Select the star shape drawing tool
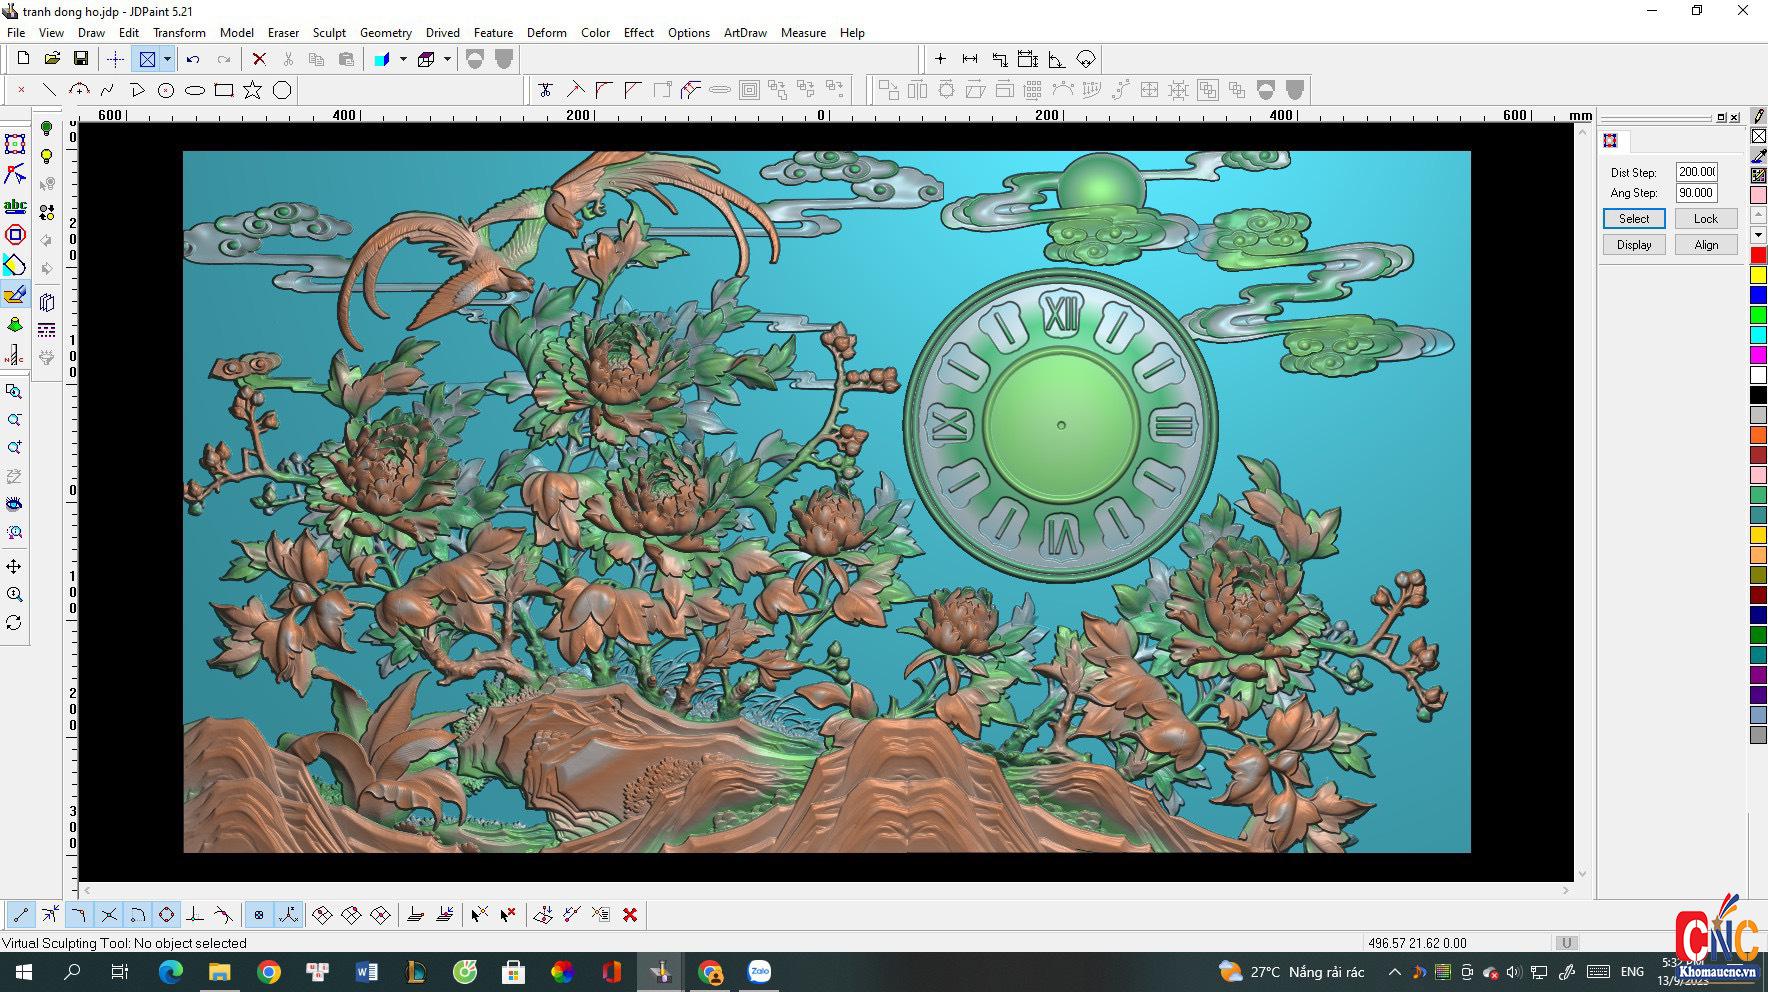This screenshot has width=1768, height=992. tap(252, 90)
